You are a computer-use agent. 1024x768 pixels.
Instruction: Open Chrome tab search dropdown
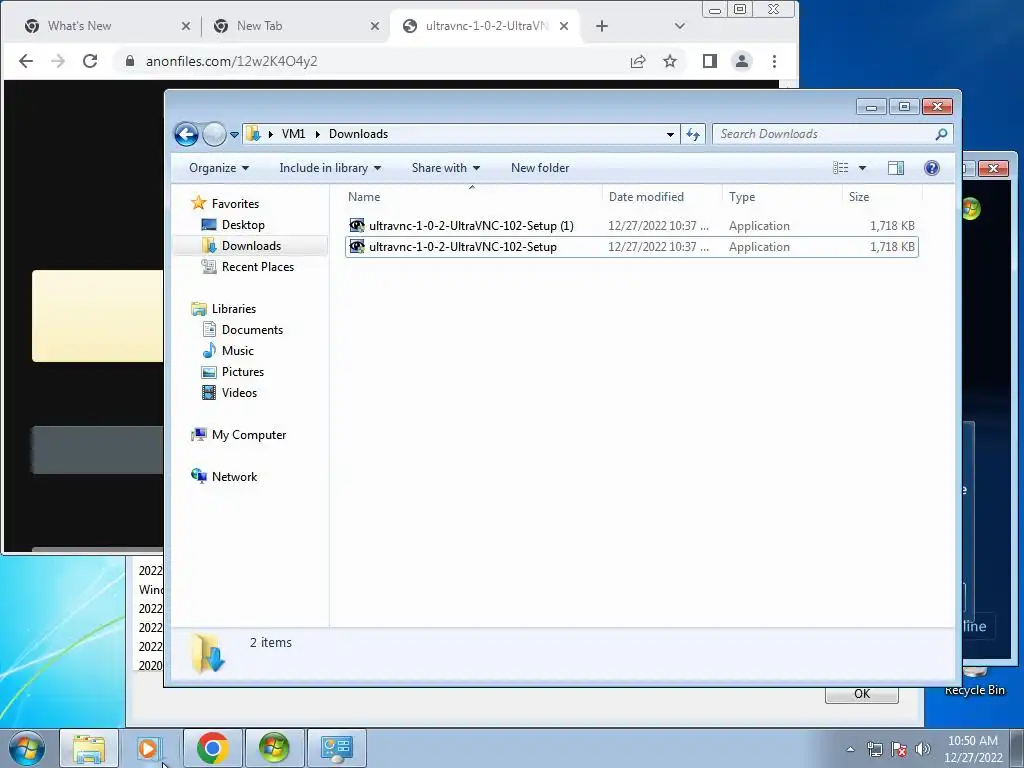coord(679,26)
